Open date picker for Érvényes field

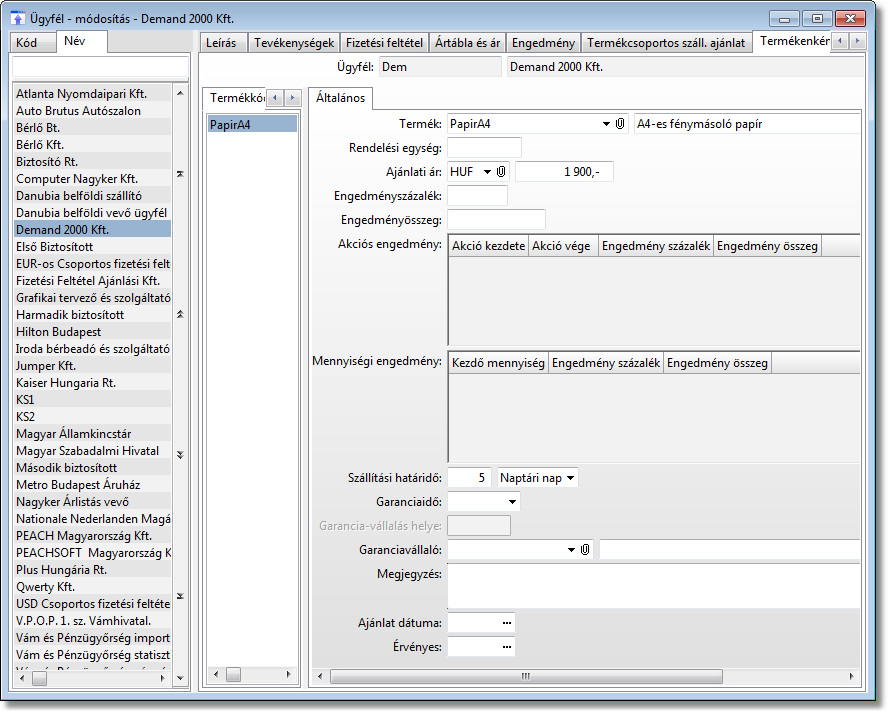pos(507,648)
